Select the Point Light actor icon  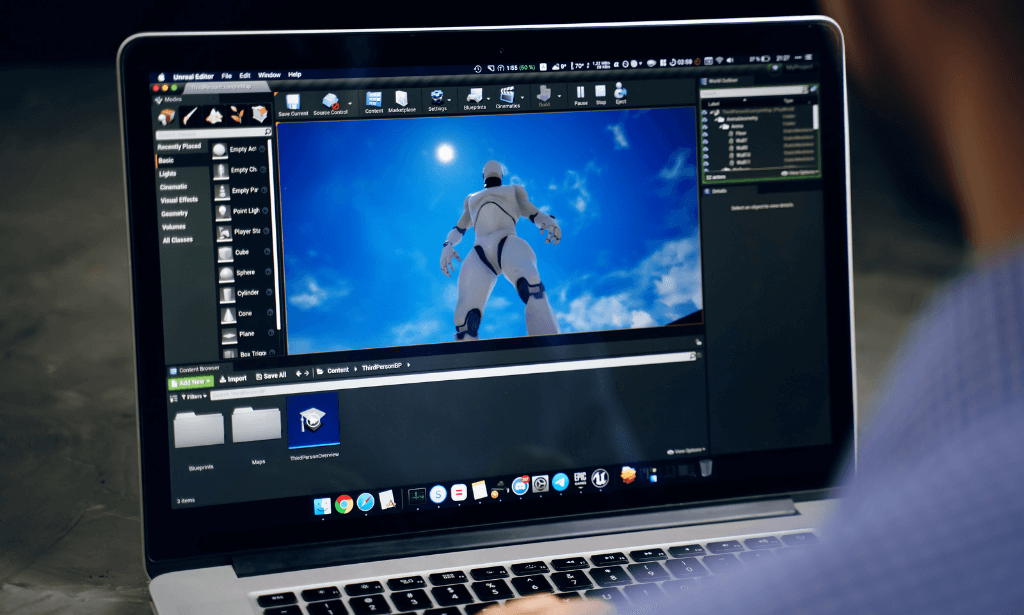point(223,212)
